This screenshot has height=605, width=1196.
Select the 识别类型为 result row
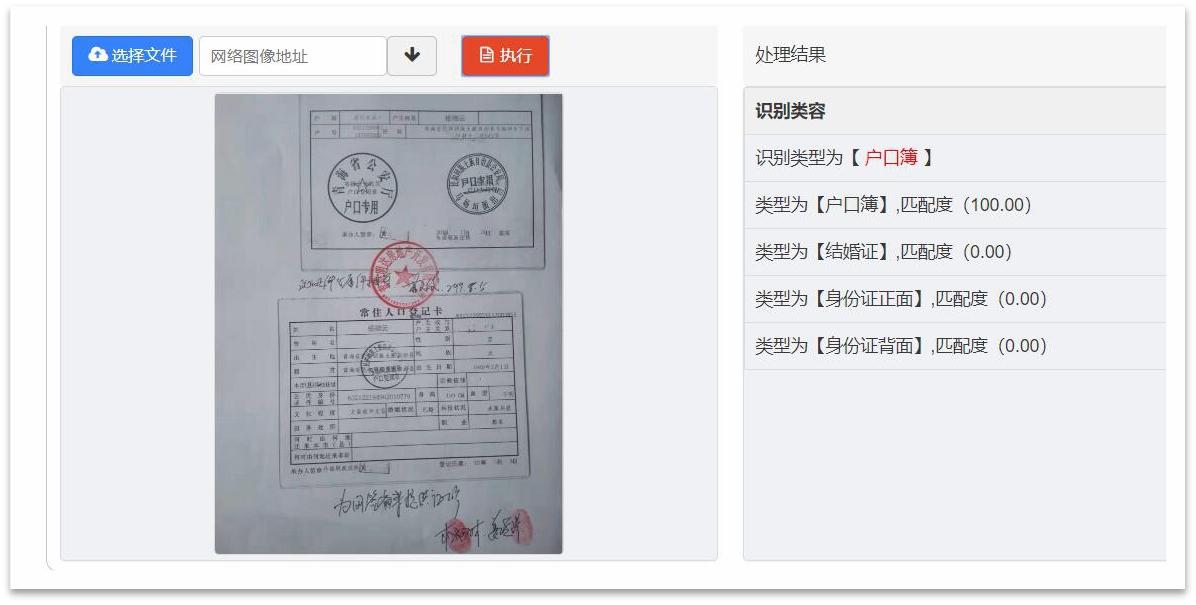click(x=955, y=158)
